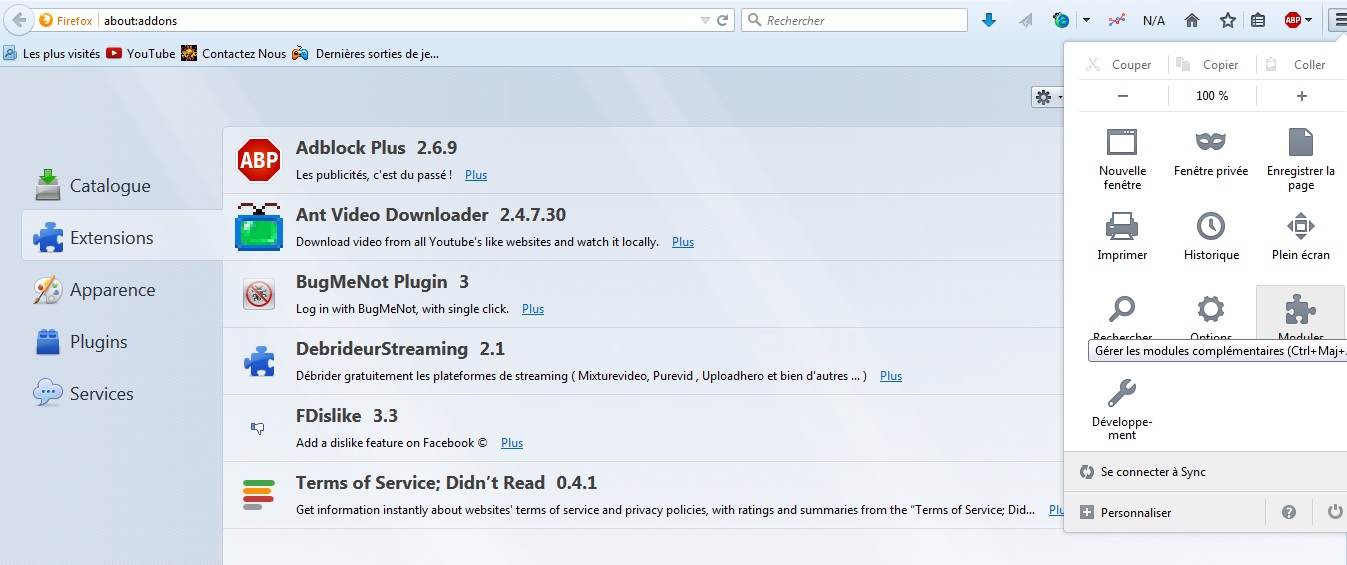Open Plus link for FDislike
The height and width of the screenshot is (565, 1347).
pos(512,443)
